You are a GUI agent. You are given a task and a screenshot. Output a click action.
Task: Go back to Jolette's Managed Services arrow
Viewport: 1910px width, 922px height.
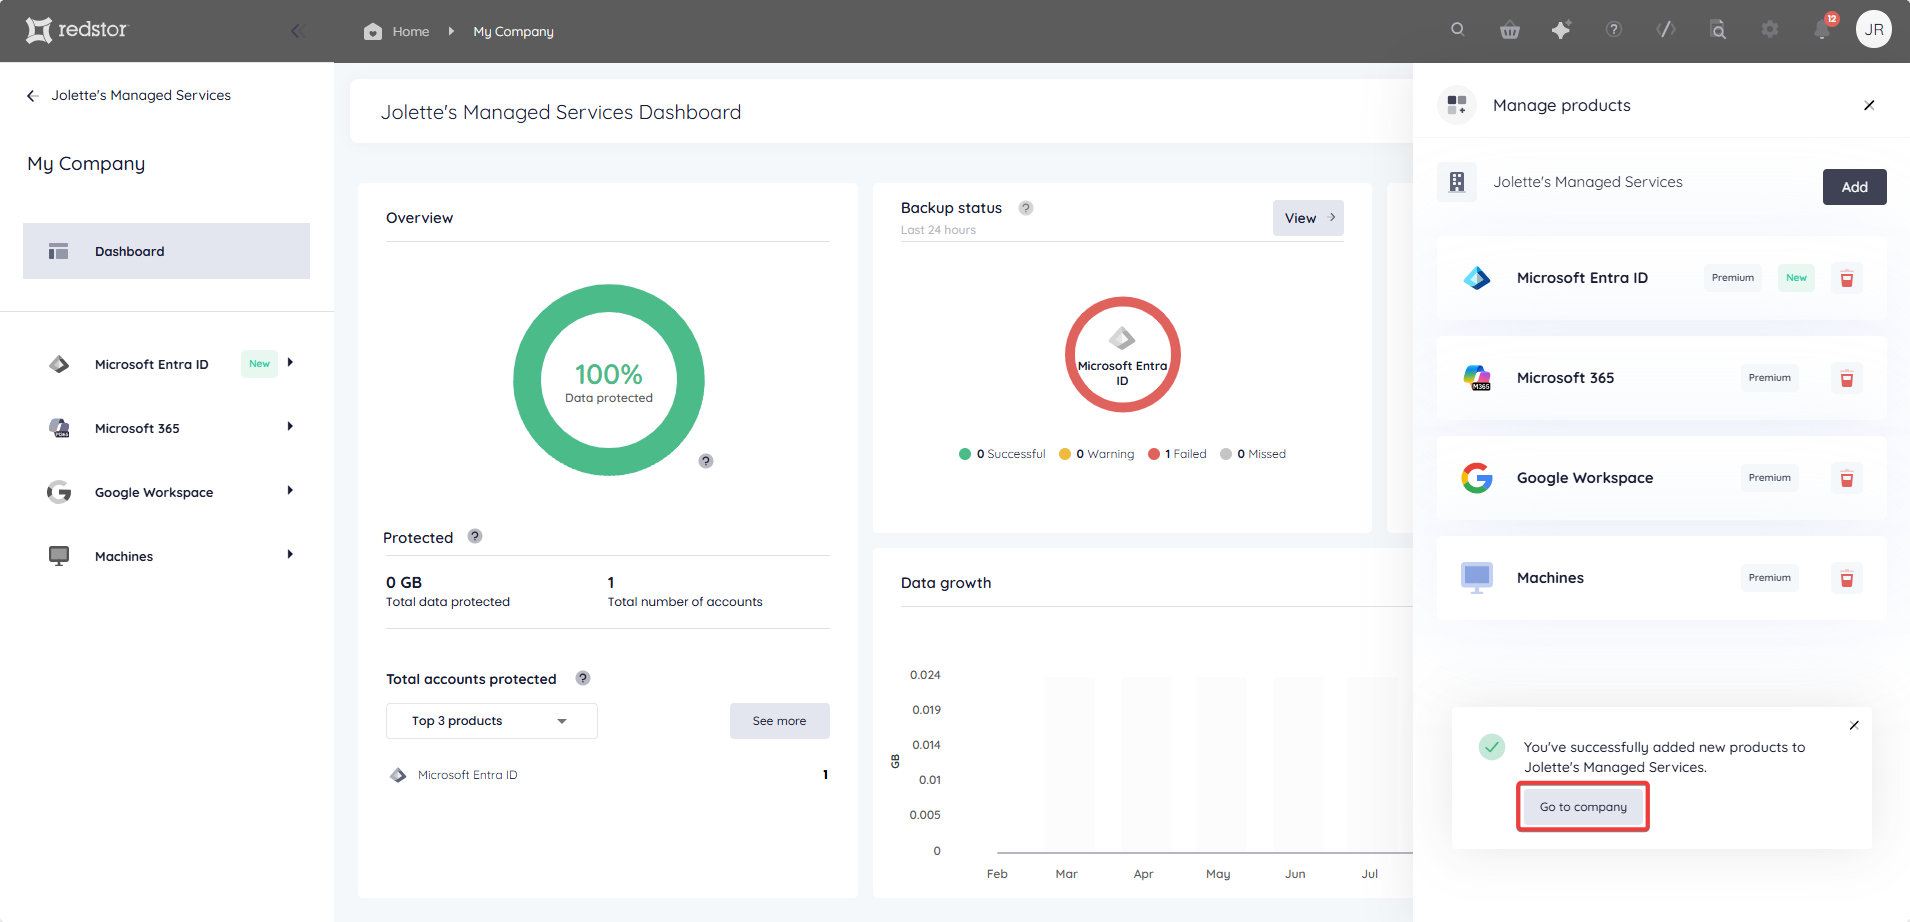(x=32, y=96)
